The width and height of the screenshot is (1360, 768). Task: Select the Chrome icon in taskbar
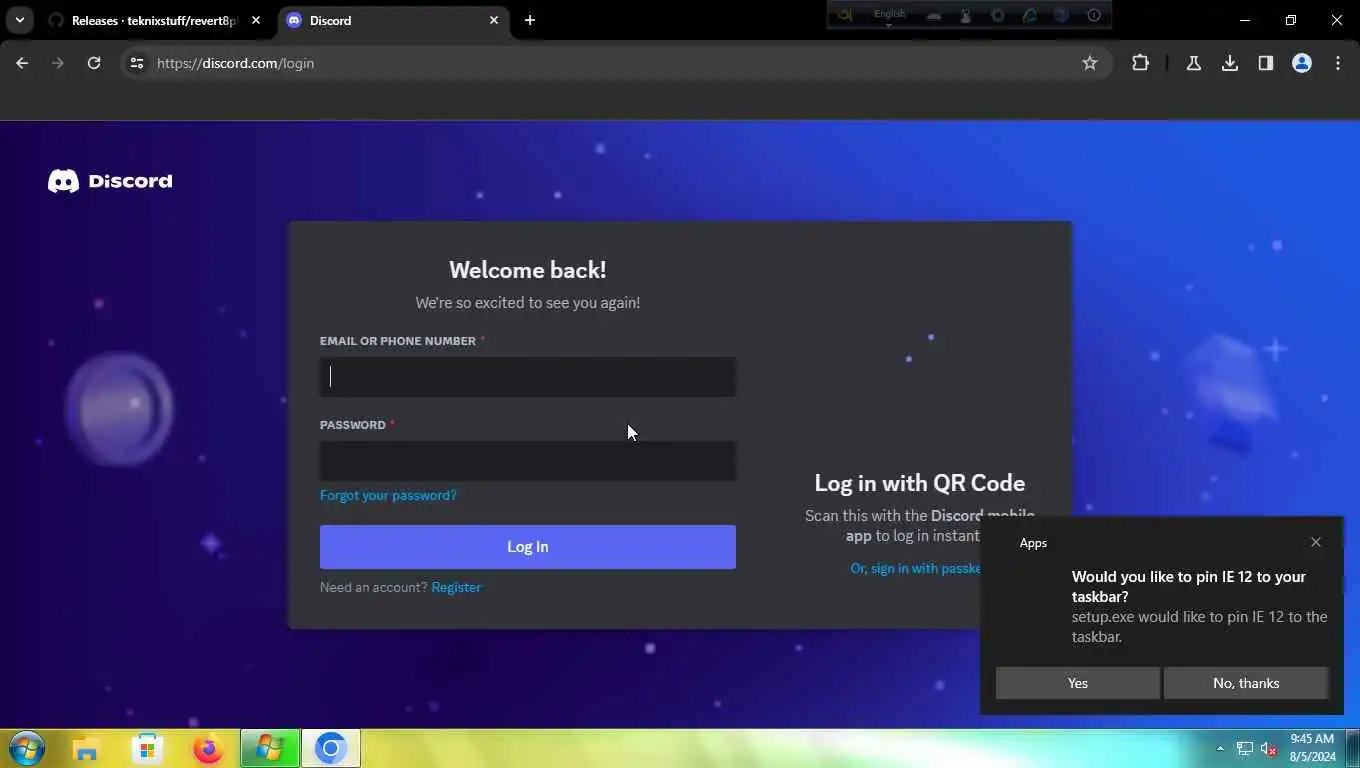tap(331, 748)
